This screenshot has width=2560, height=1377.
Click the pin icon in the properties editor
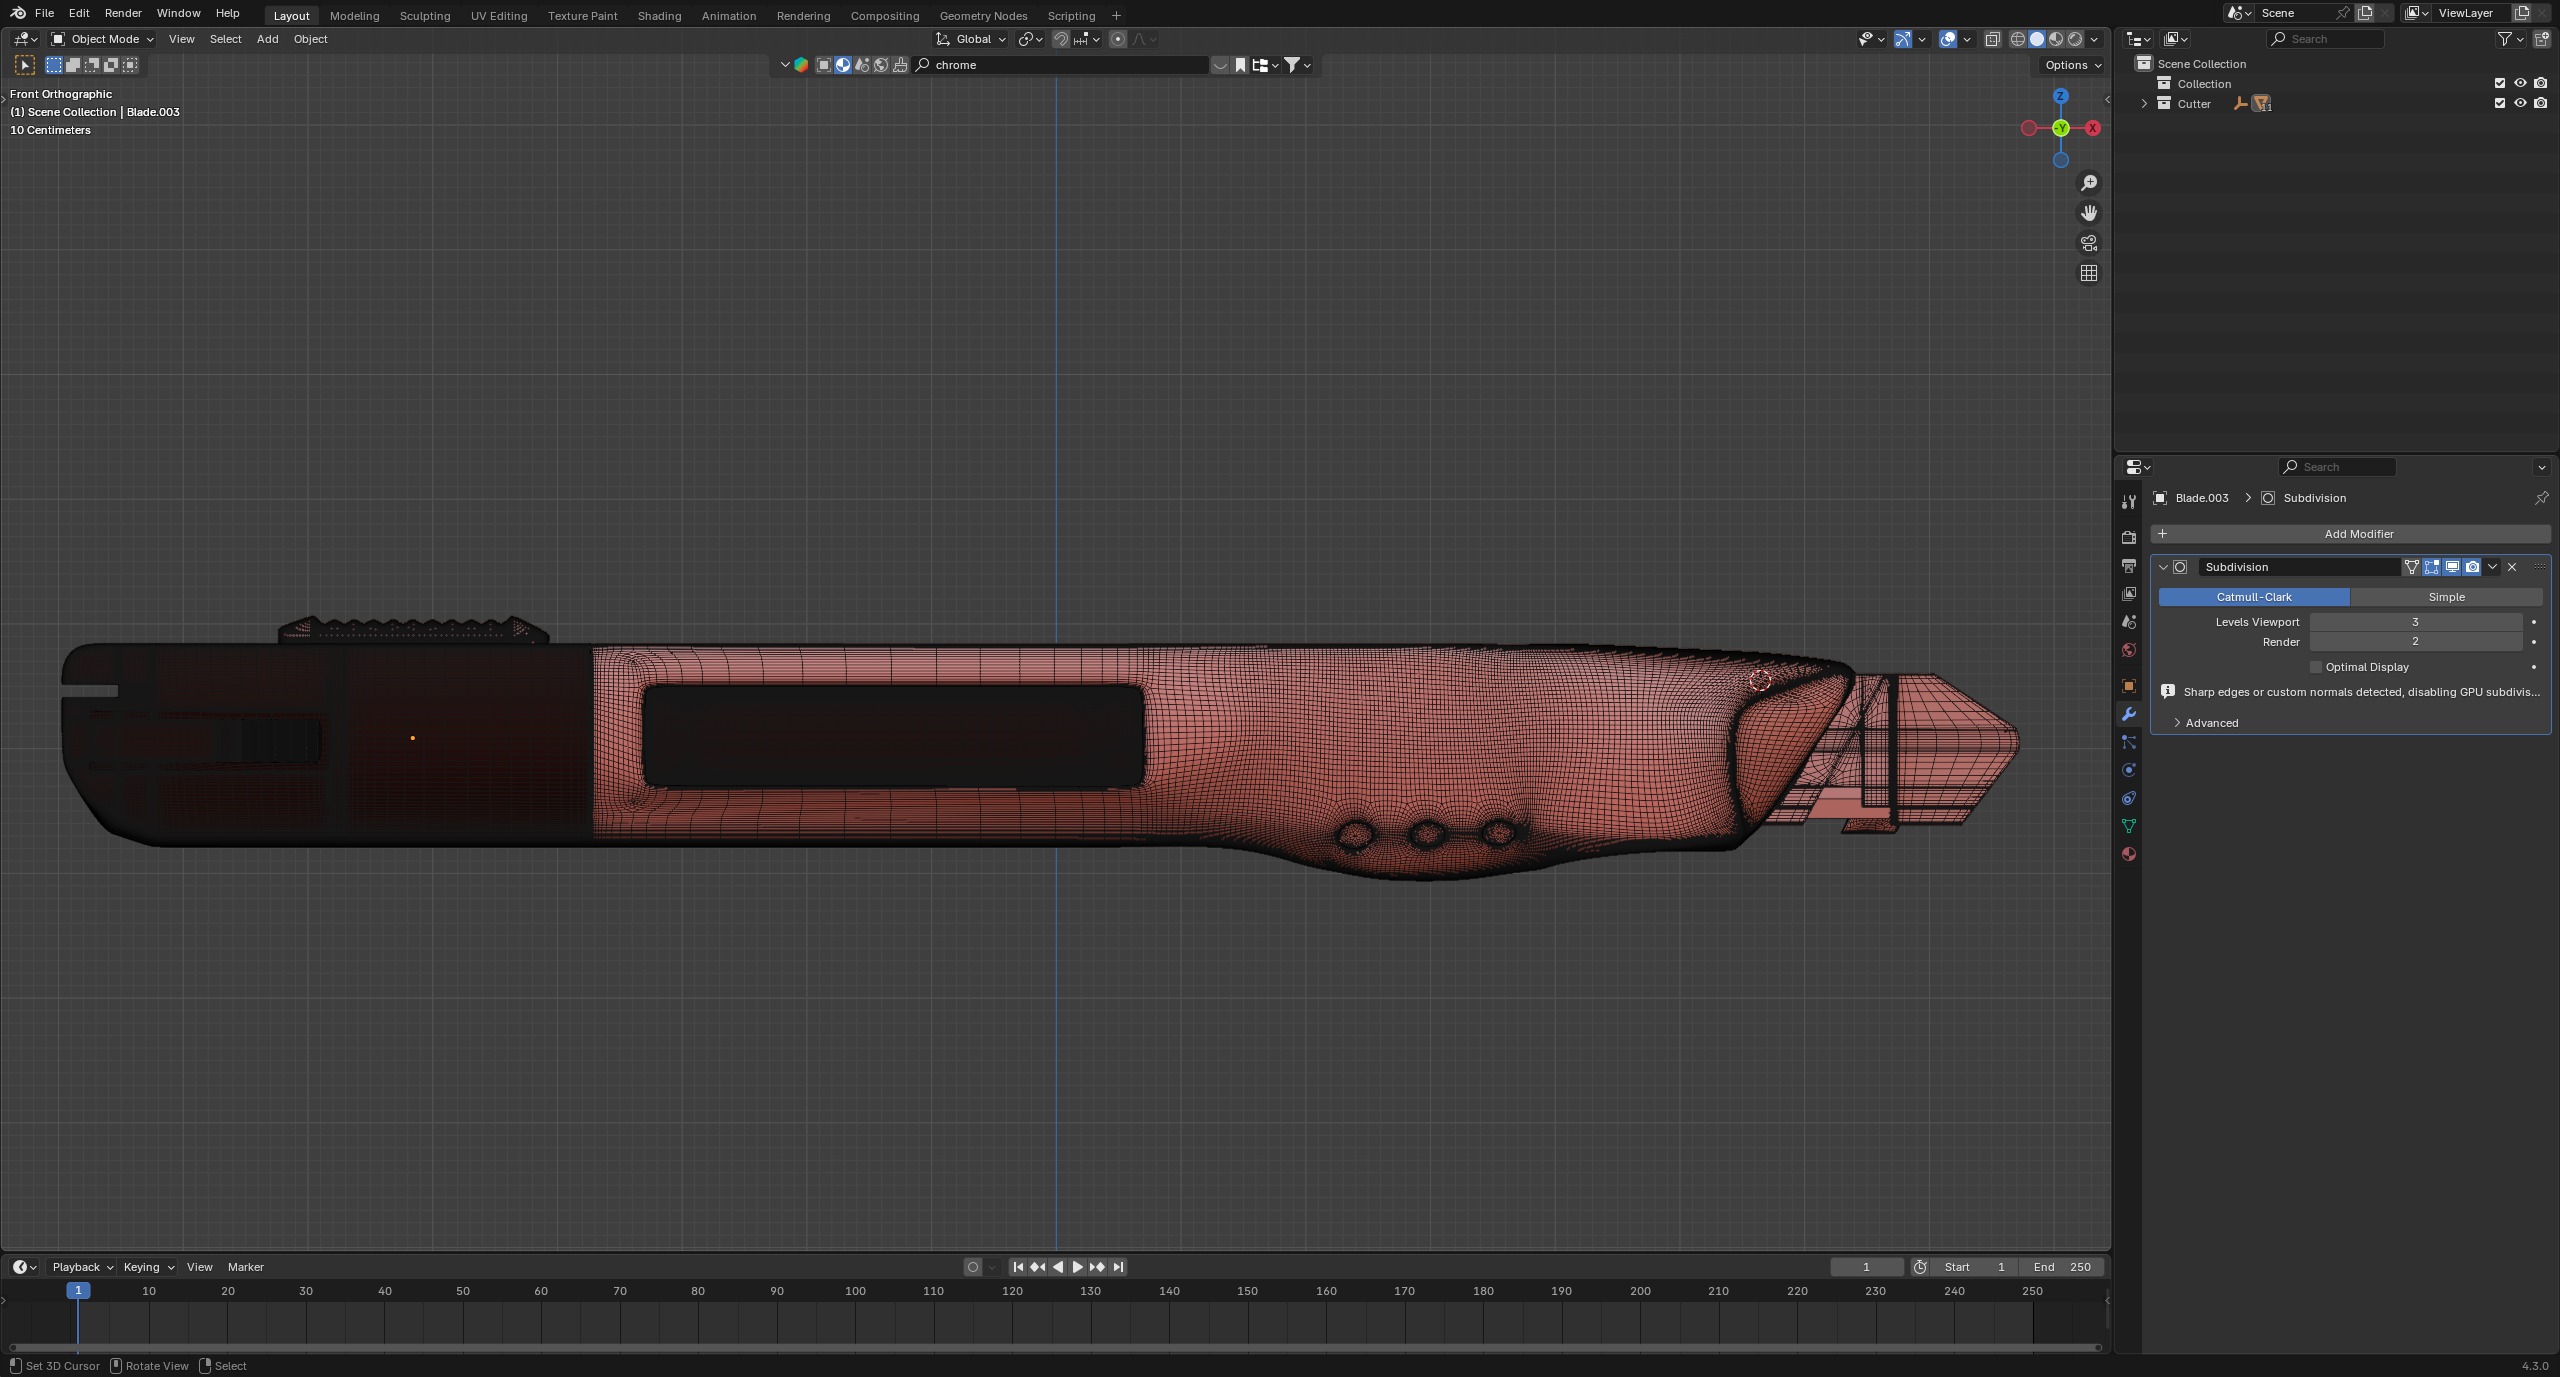tap(2541, 498)
